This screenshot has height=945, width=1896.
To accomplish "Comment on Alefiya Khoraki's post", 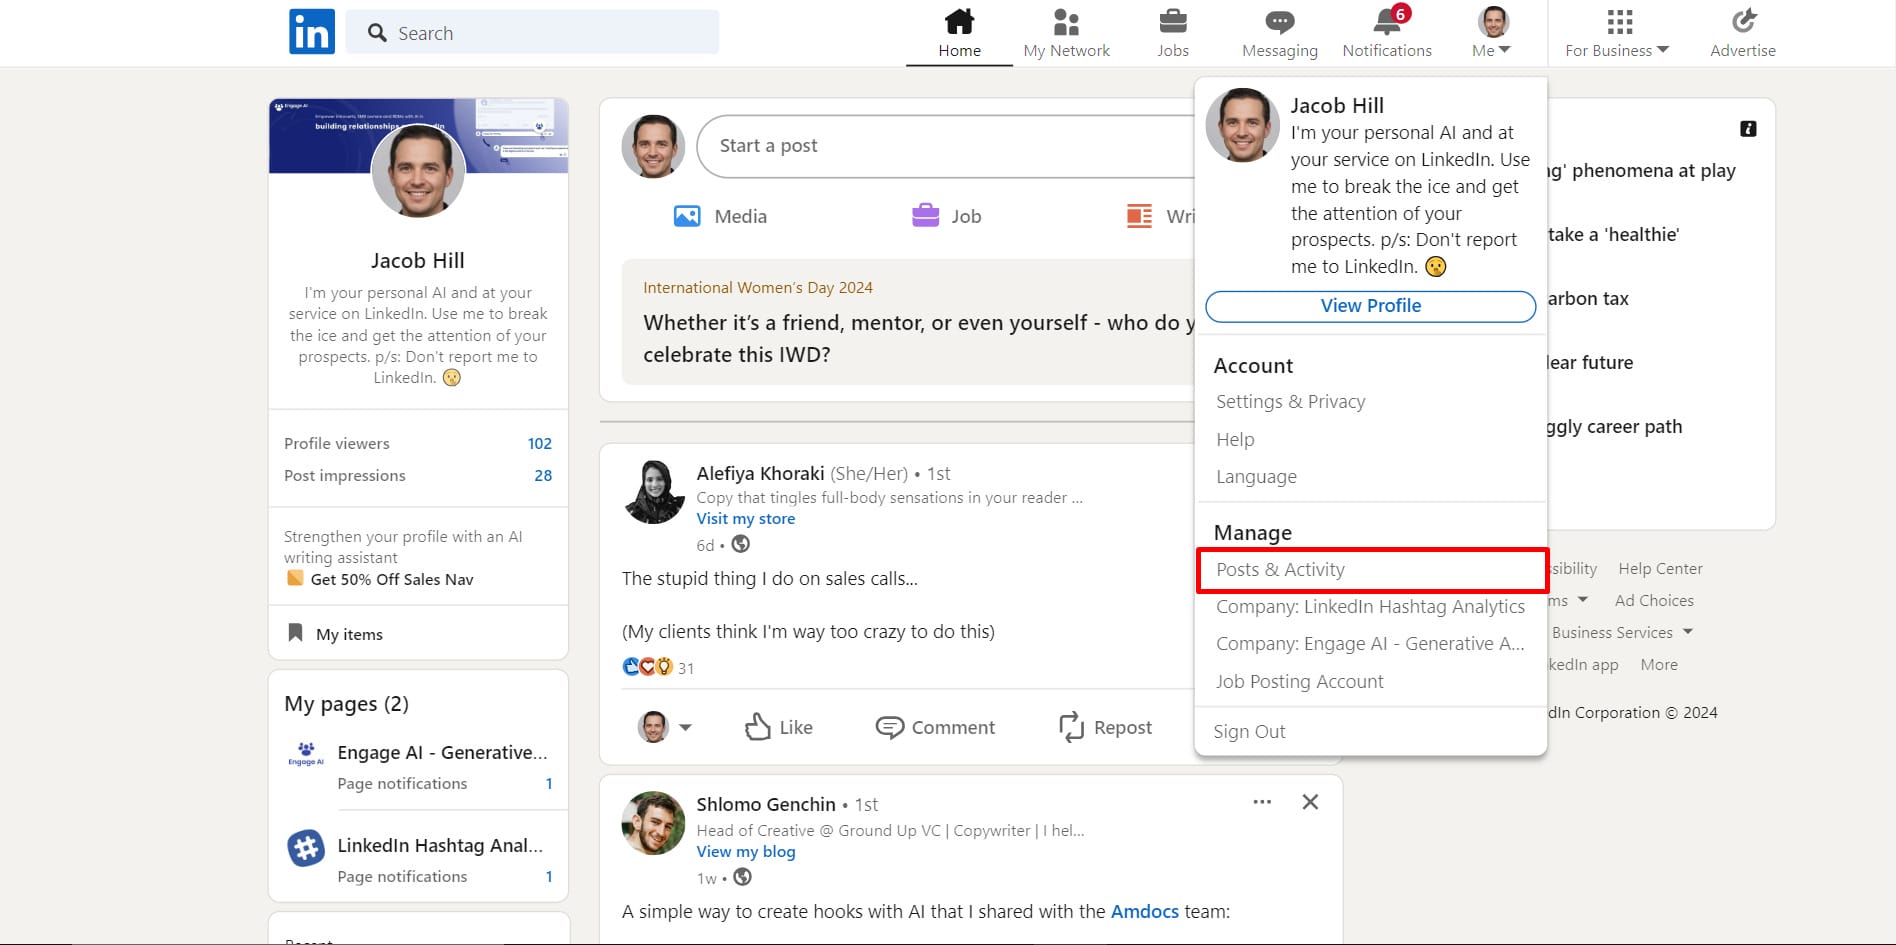I will [935, 727].
